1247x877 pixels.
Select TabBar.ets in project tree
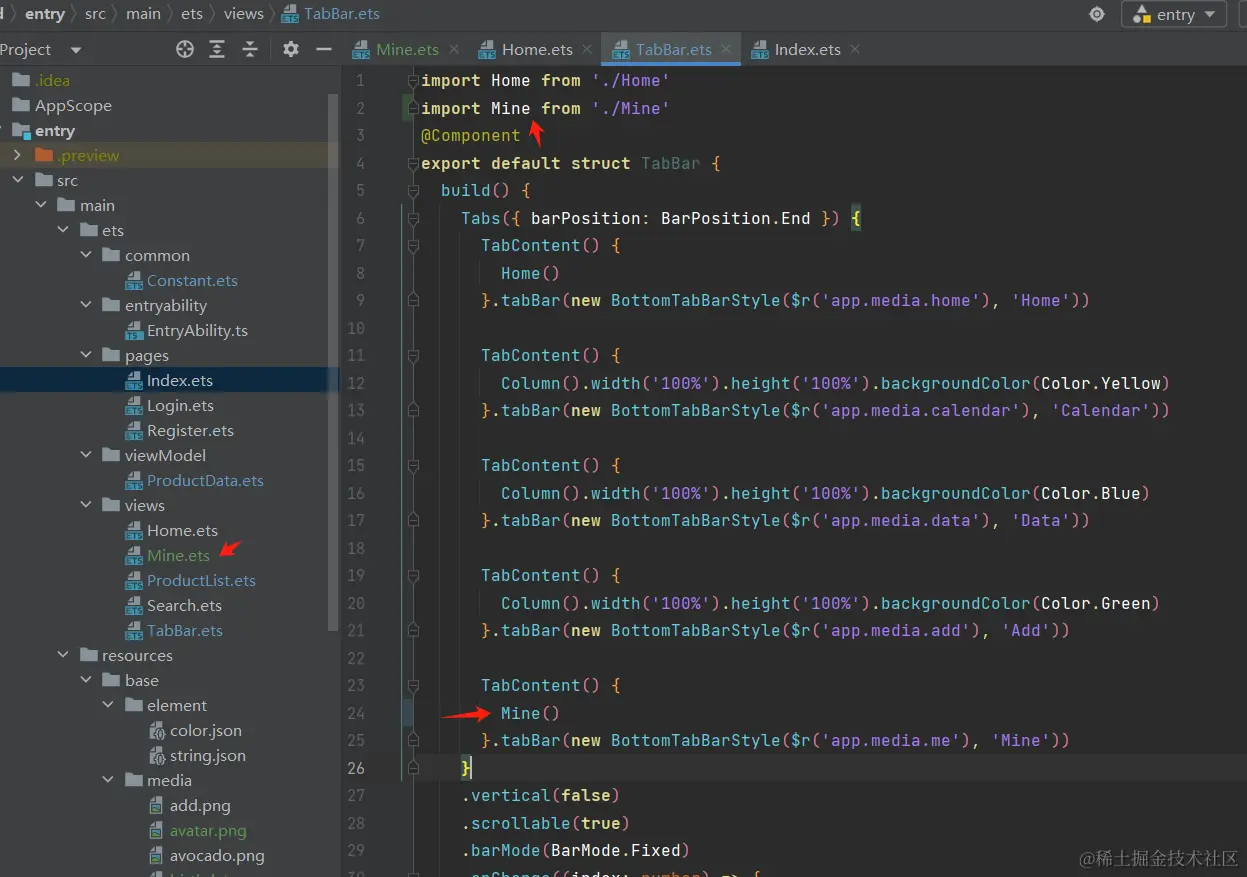[185, 630]
